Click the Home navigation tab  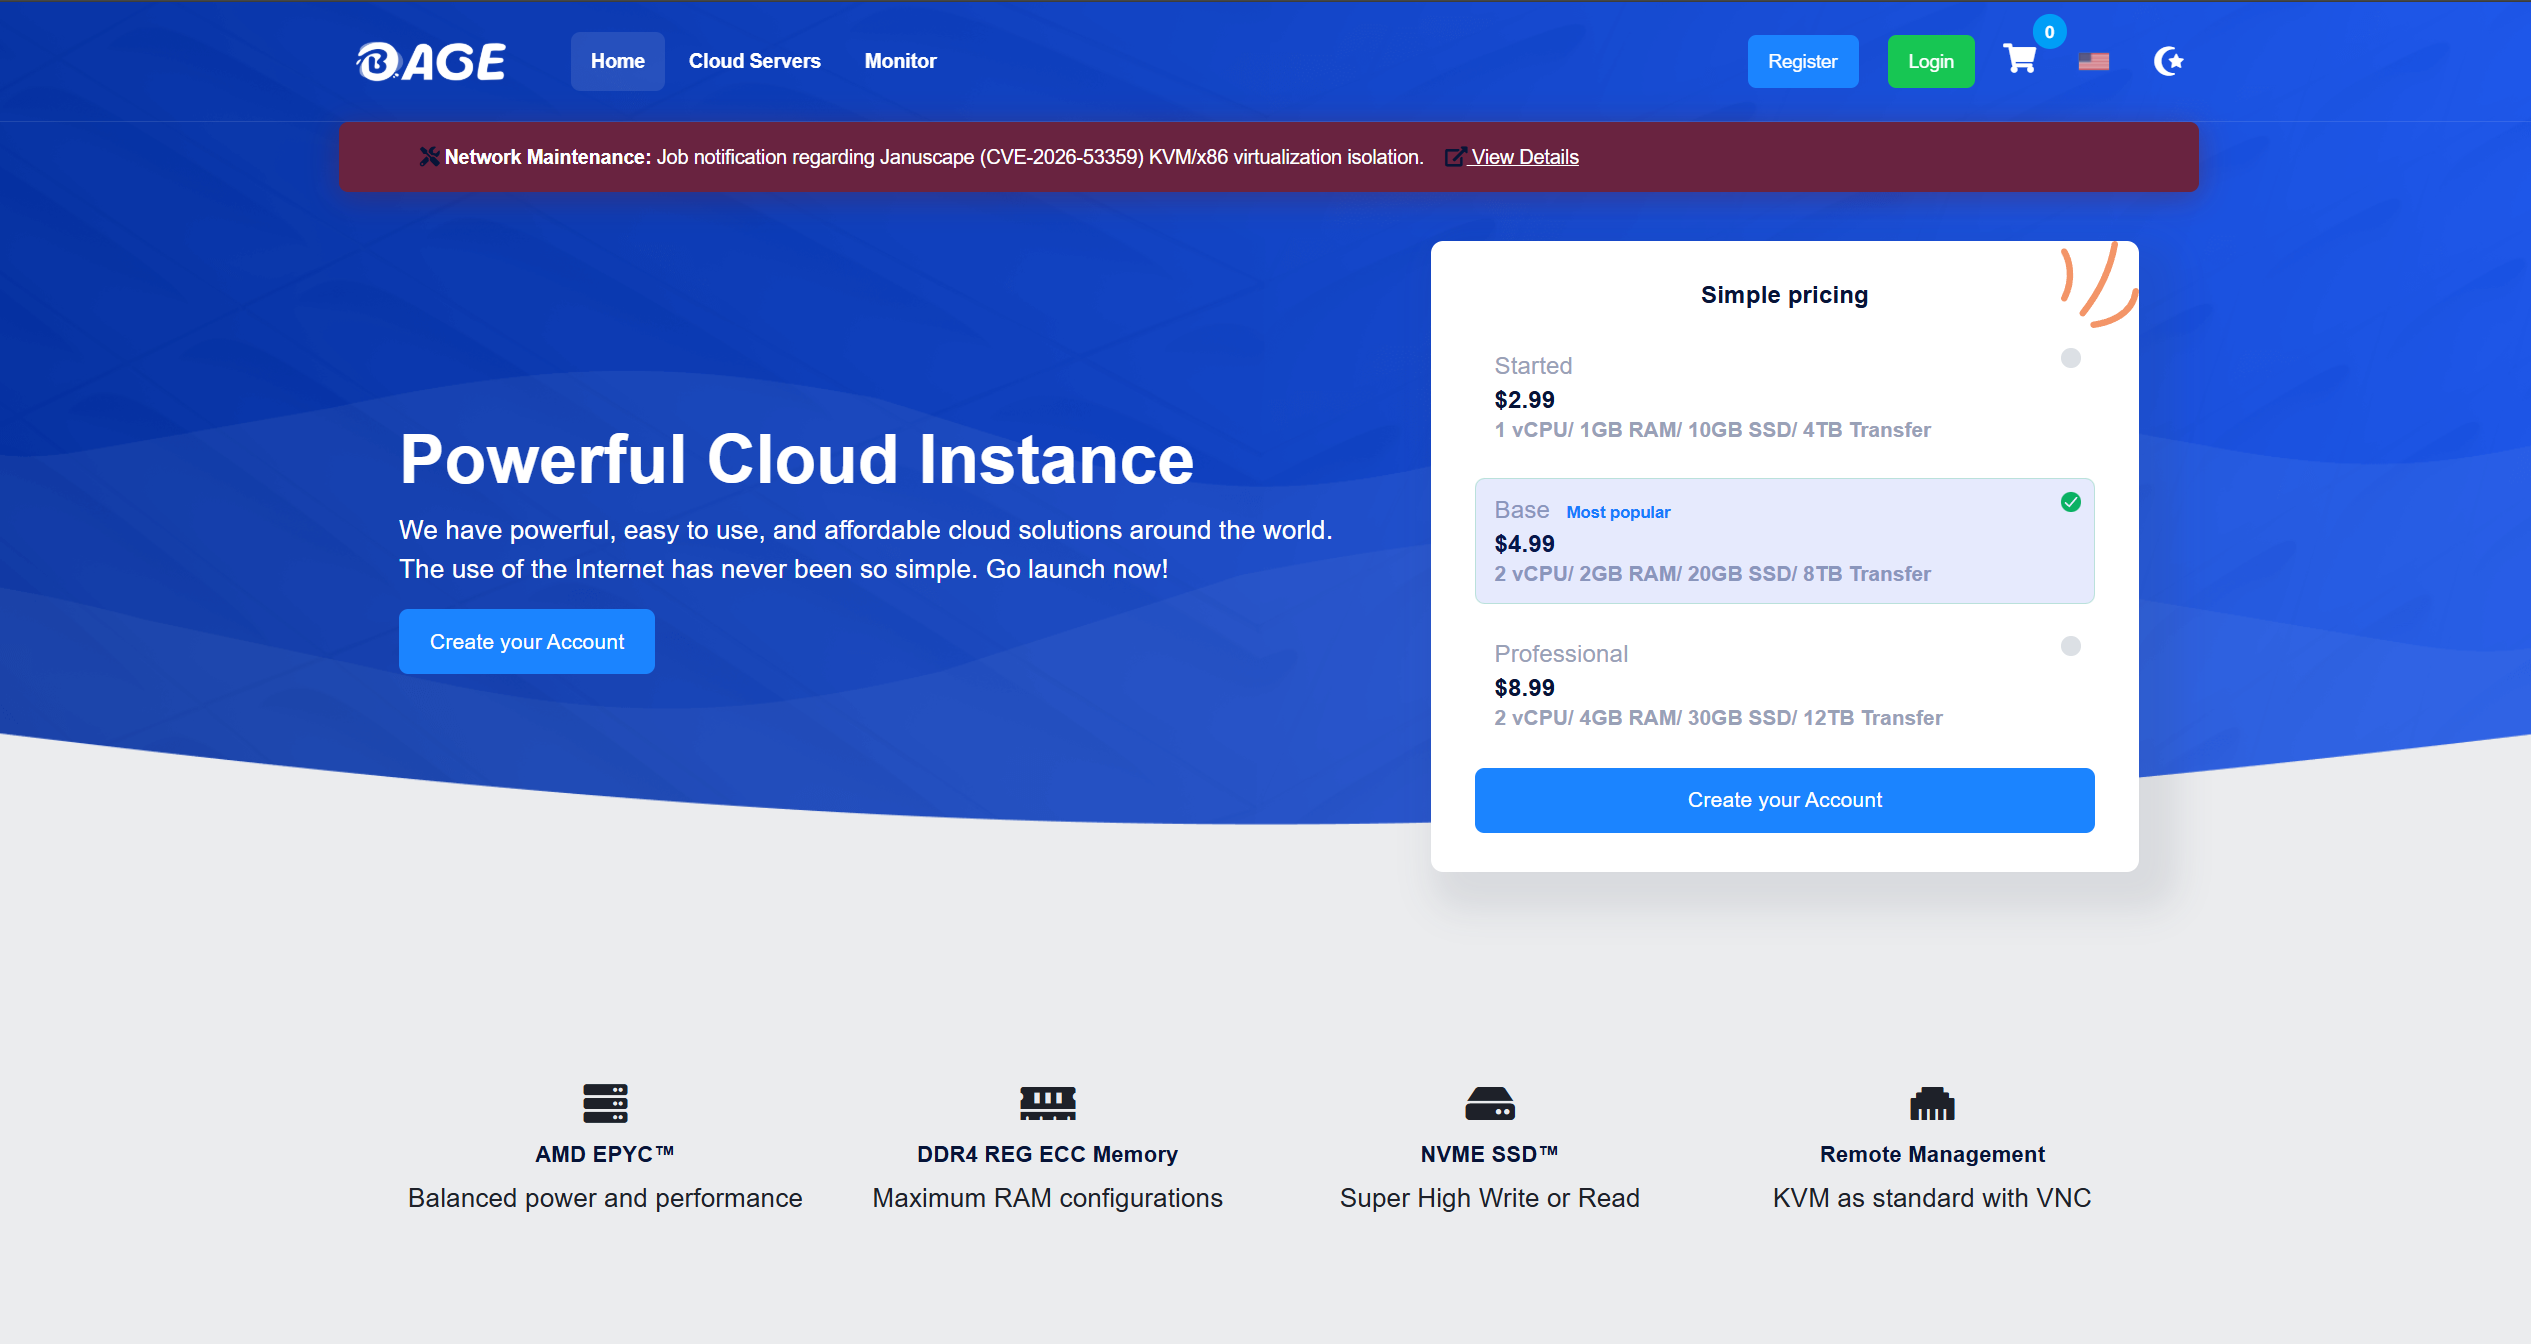tap(617, 61)
